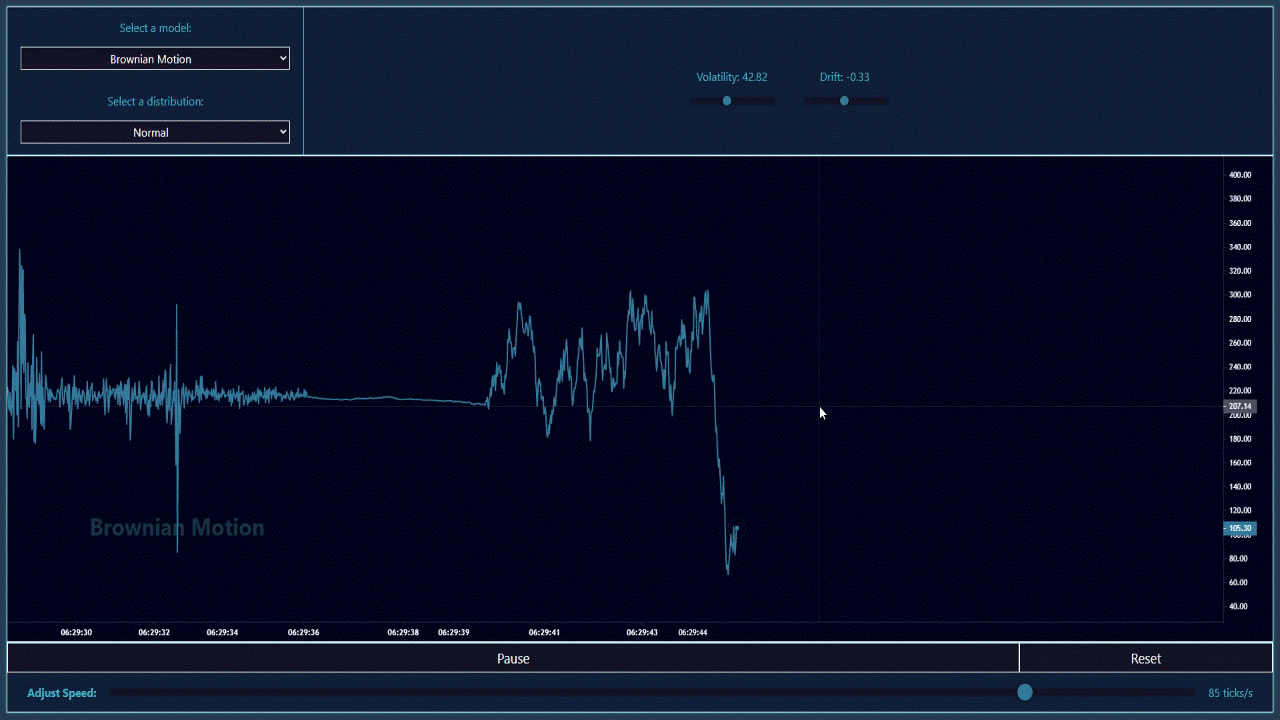1280x720 pixels.
Task: Click the 'Volatility: 42.82' readout
Action: [732, 77]
